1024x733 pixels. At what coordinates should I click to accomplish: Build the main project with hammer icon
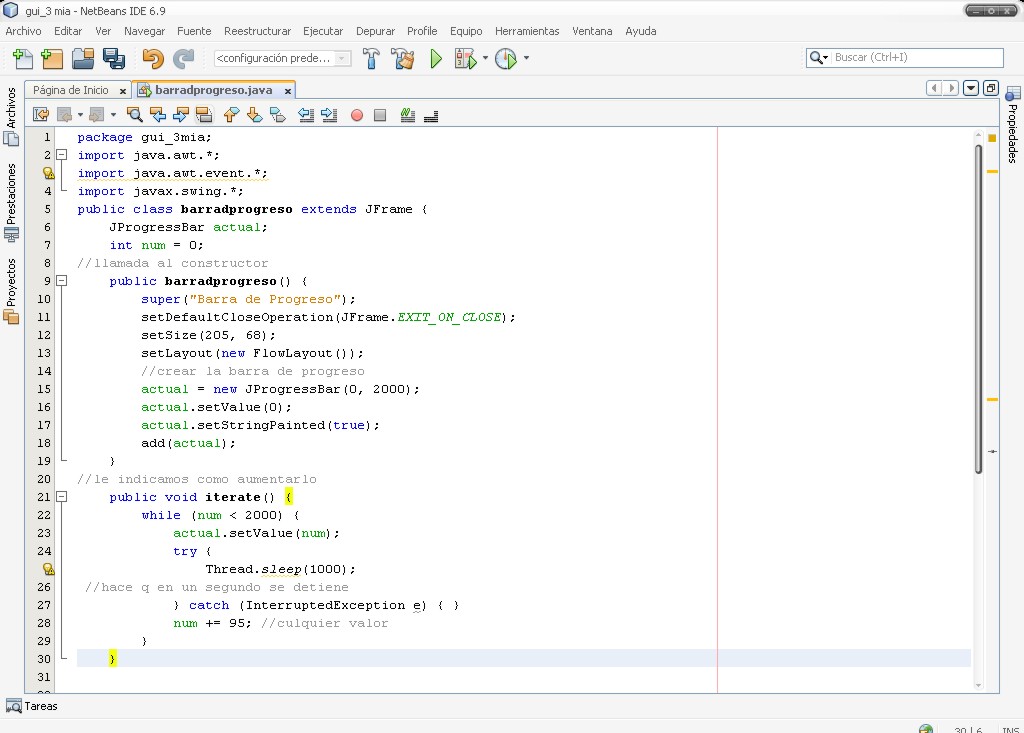[371, 59]
